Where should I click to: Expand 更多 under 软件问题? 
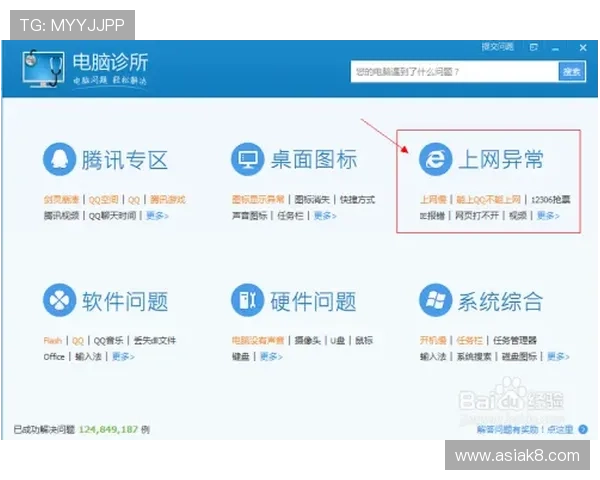click(x=123, y=356)
